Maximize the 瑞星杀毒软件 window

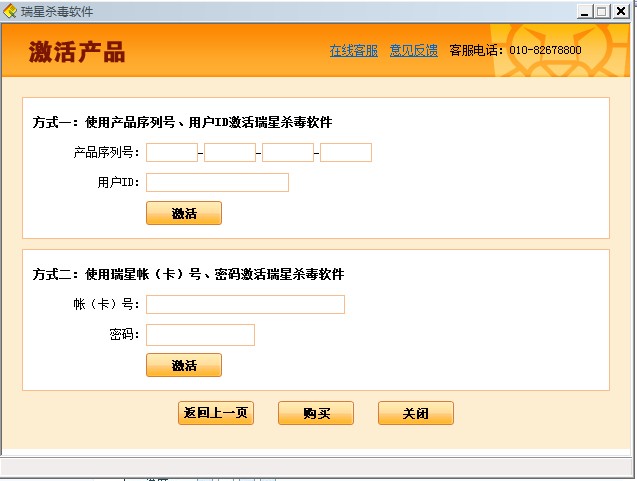[x=602, y=11]
